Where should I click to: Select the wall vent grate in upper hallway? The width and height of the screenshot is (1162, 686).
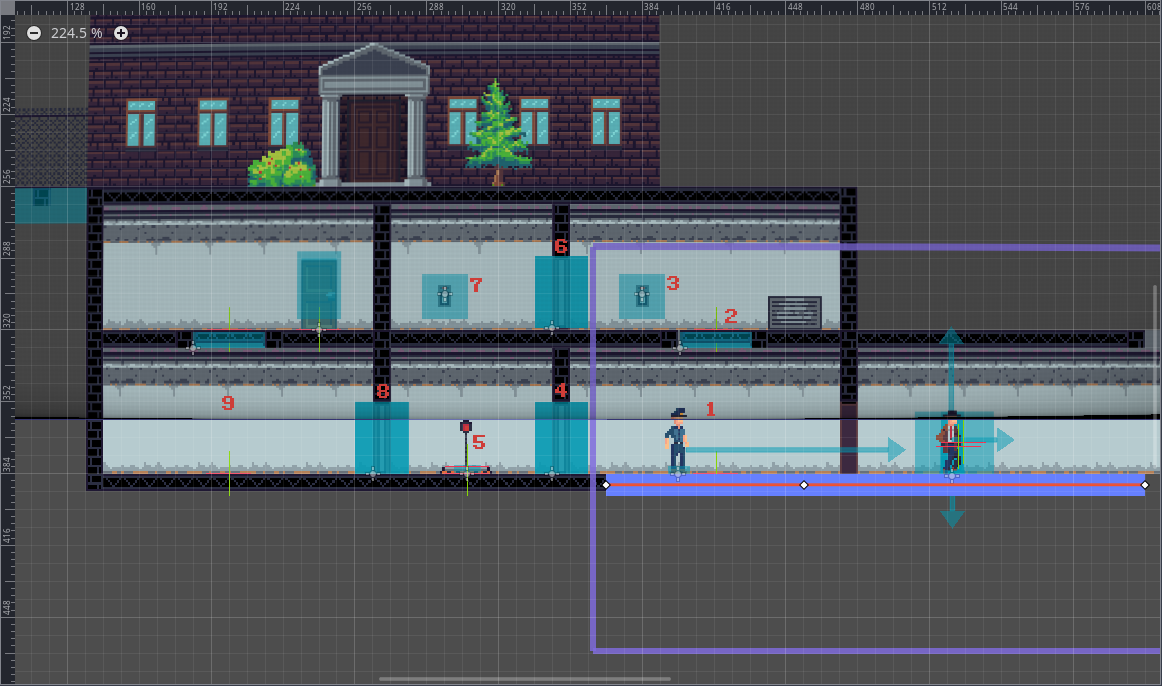coord(794,312)
